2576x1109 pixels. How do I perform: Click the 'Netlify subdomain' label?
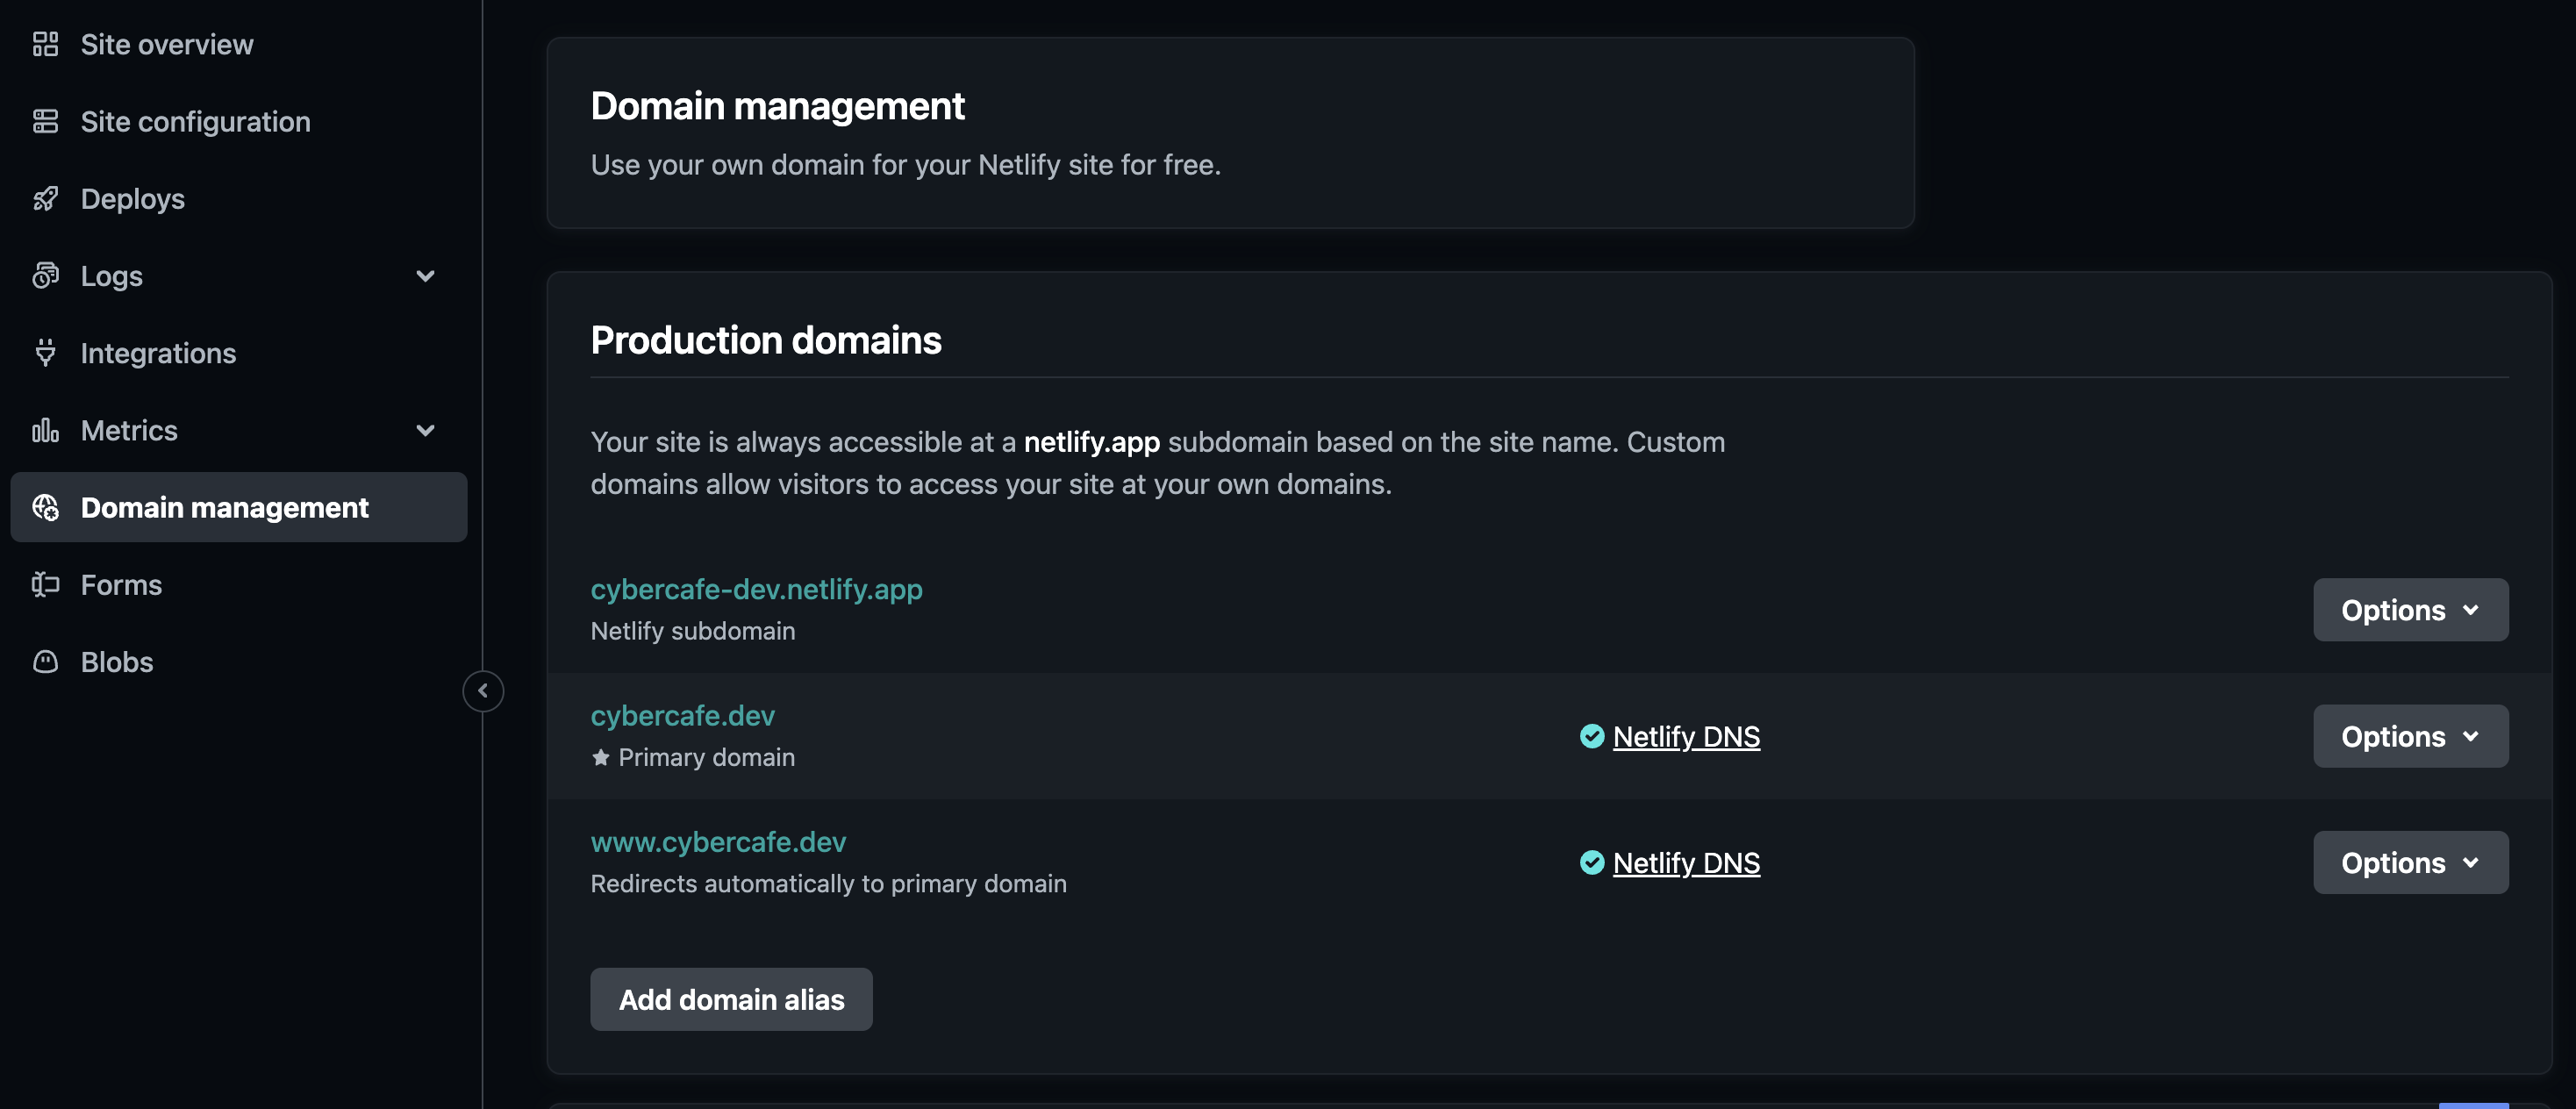[692, 631]
